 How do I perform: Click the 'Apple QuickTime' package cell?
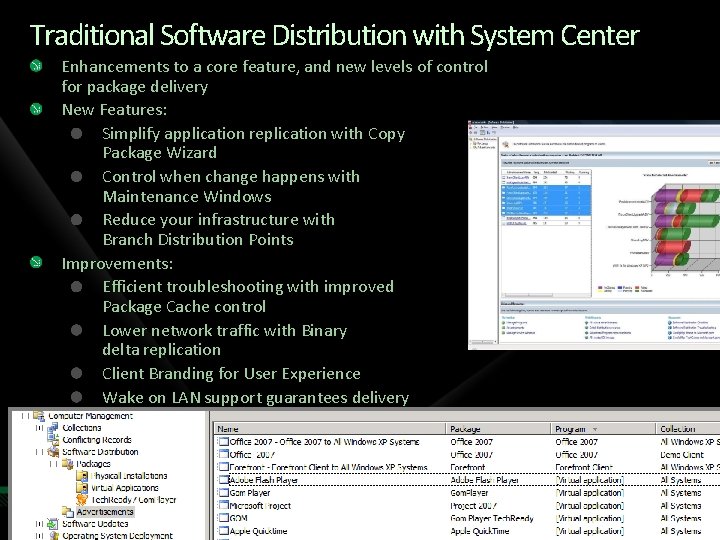pyautogui.click(x=479, y=531)
